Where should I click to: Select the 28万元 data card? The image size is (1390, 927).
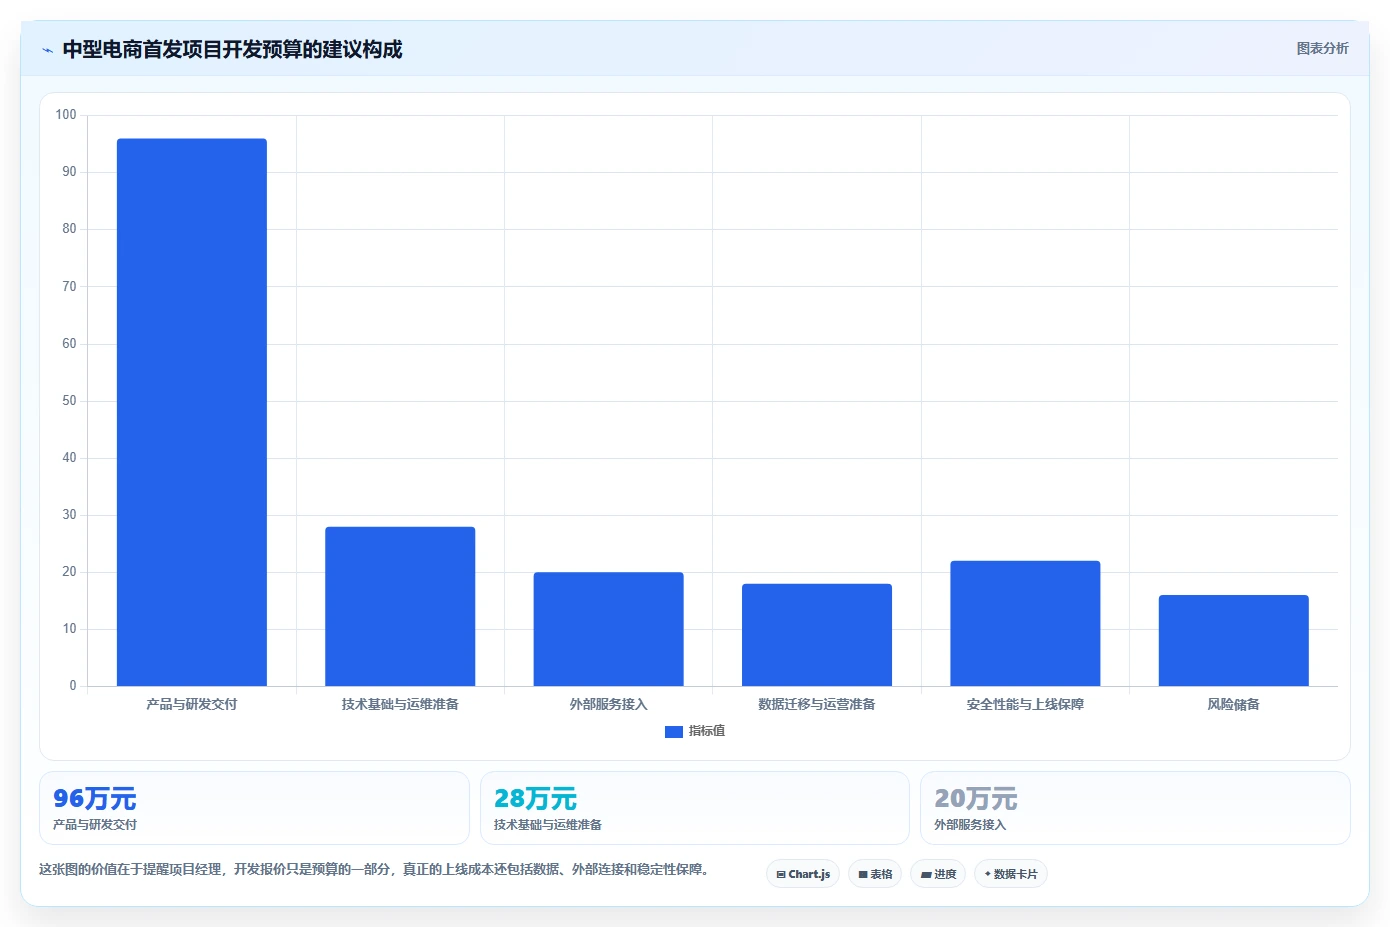[695, 808]
